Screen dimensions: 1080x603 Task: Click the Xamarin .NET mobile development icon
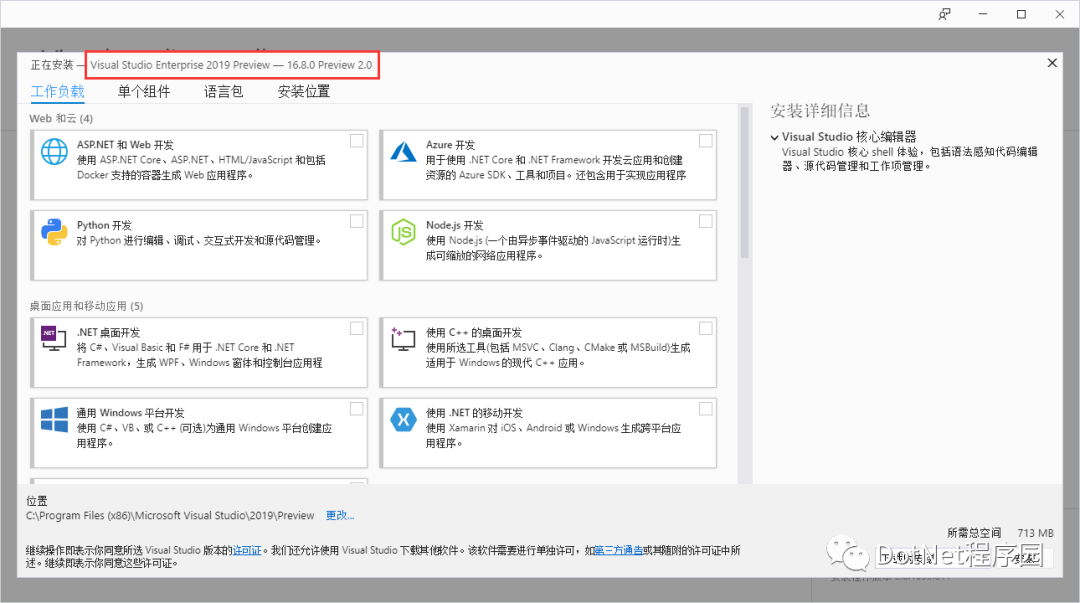tap(404, 419)
